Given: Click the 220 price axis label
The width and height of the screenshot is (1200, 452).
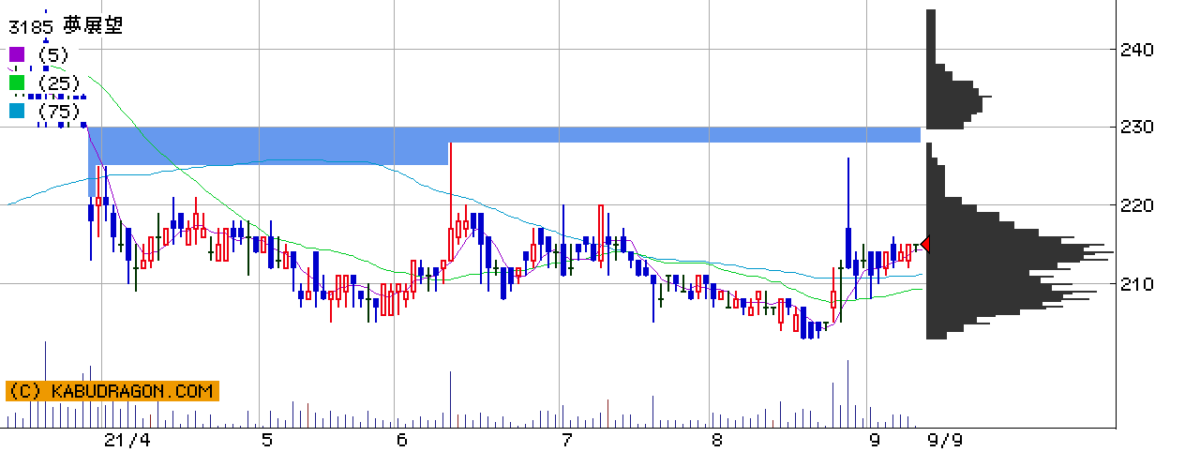Looking at the screenshot, I should click(x=1140, y=205).
